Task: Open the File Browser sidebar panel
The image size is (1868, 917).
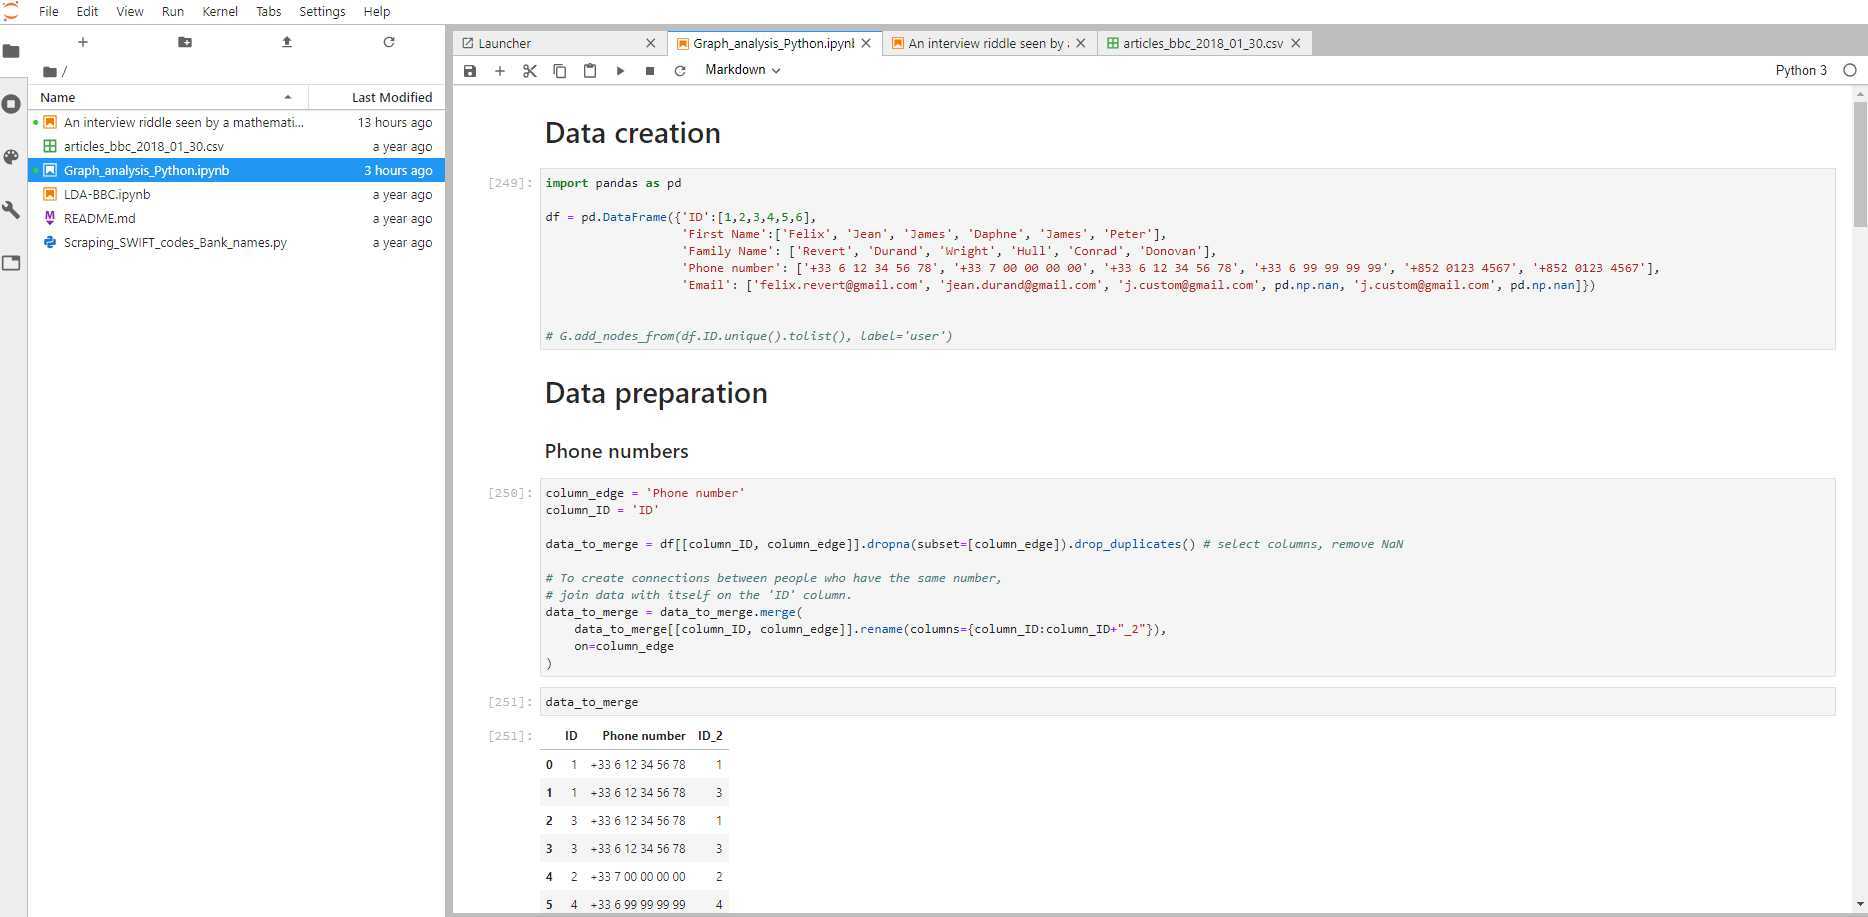Action: [x=11, y=51]
